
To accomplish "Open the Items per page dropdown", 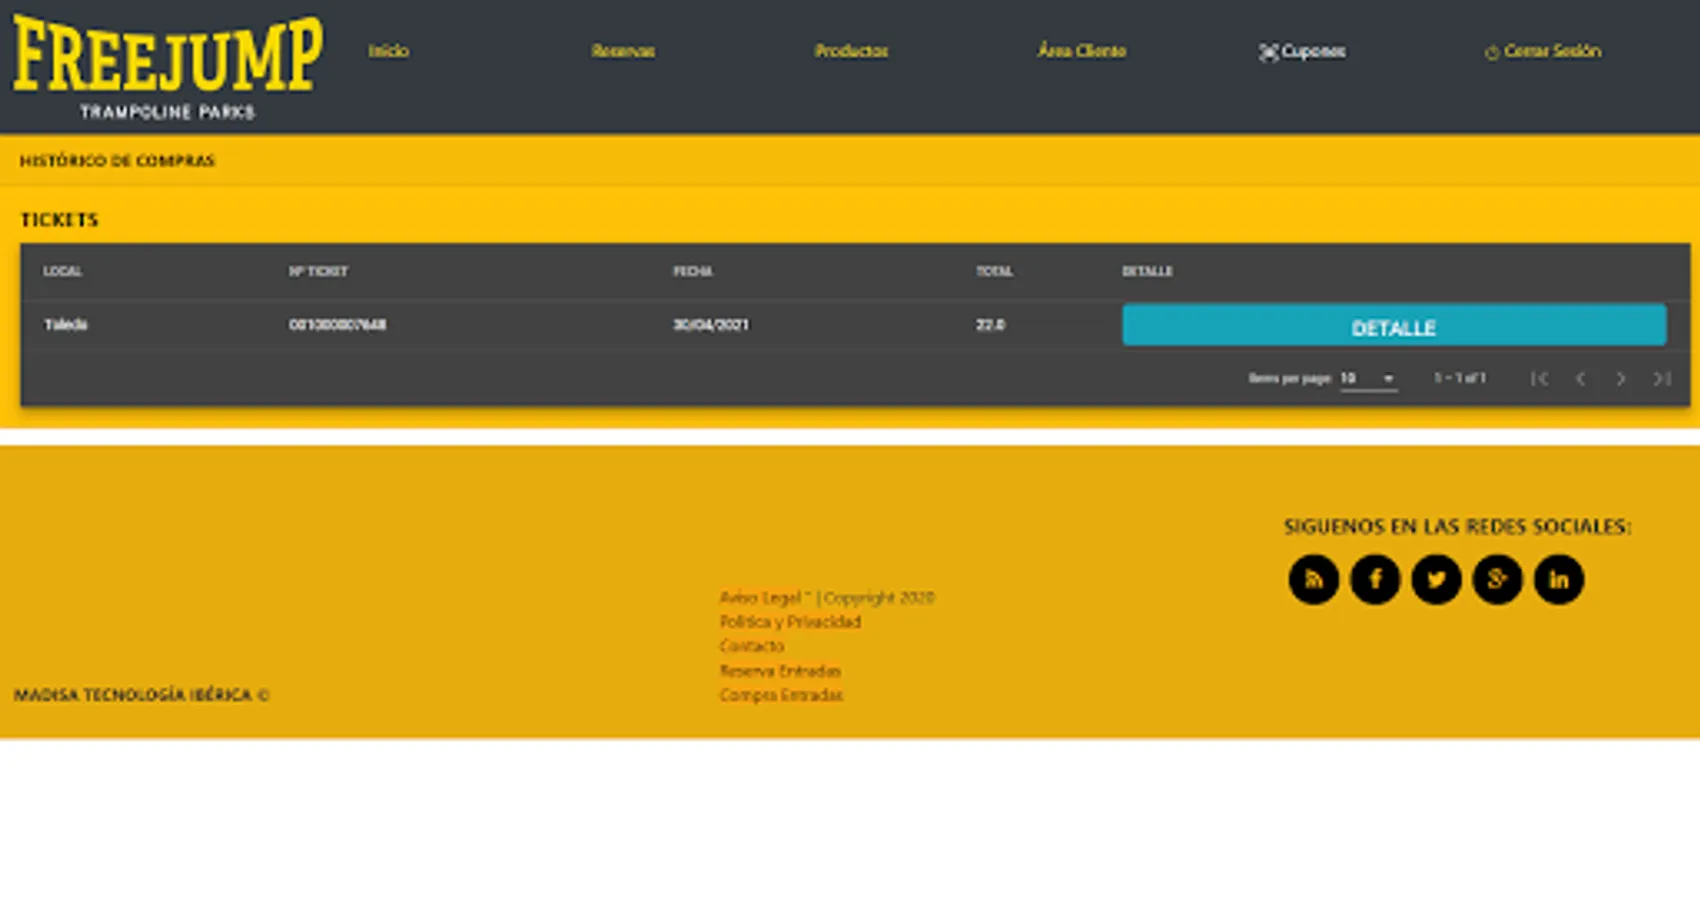I will pos(1368,378).
